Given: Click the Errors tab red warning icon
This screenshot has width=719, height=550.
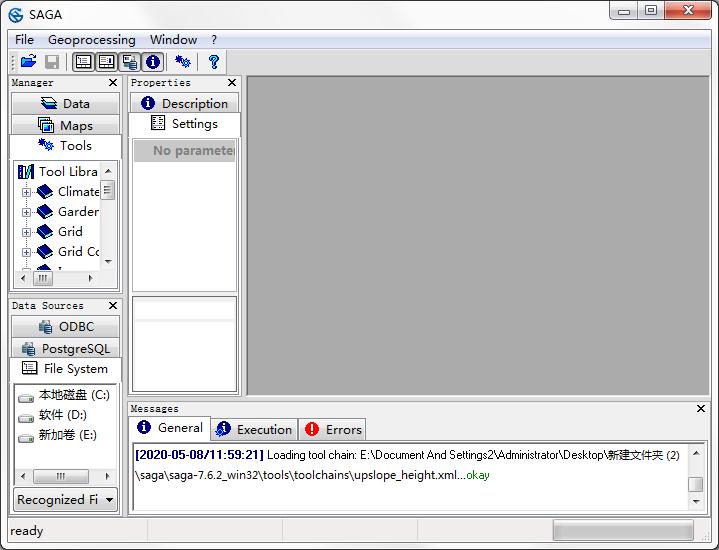Looking at the screenshot, I should 312,429.
